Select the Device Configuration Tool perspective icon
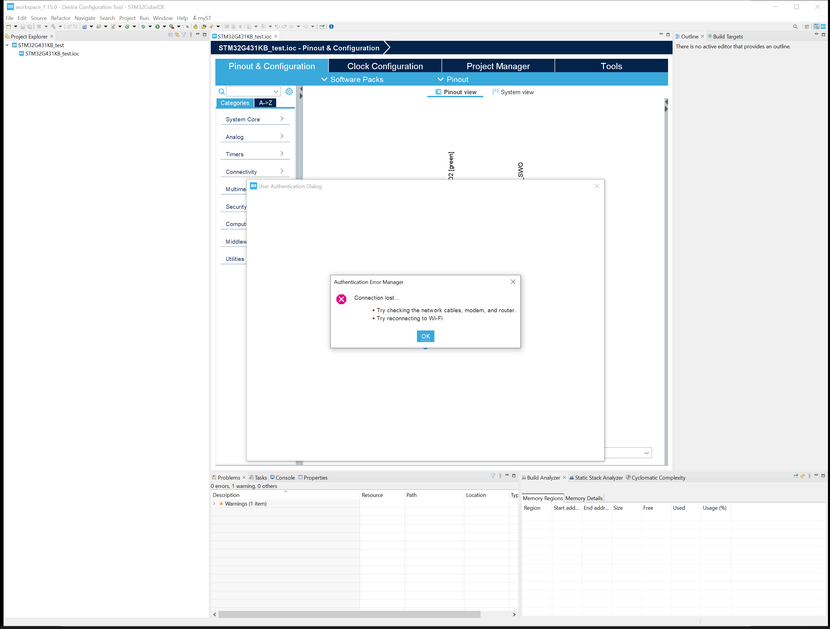The image size is (830, 629). tap(823, 26)
